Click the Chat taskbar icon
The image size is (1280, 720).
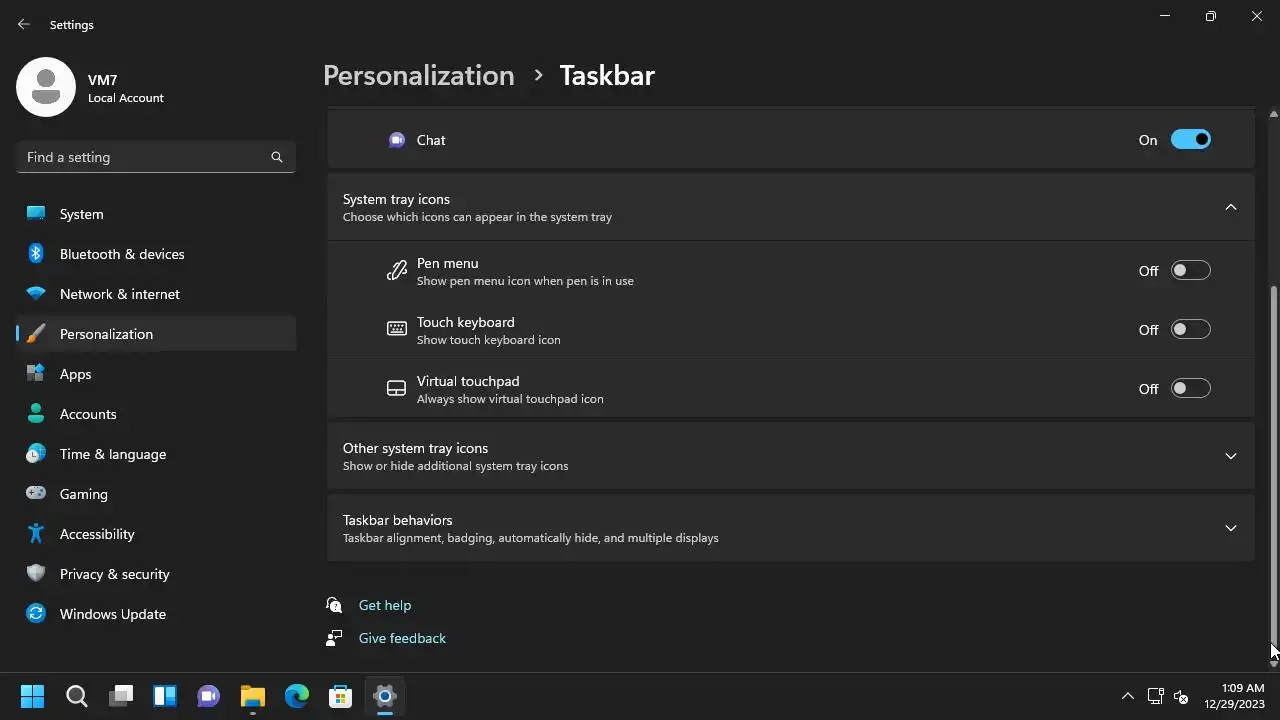[x=209, y=696]
